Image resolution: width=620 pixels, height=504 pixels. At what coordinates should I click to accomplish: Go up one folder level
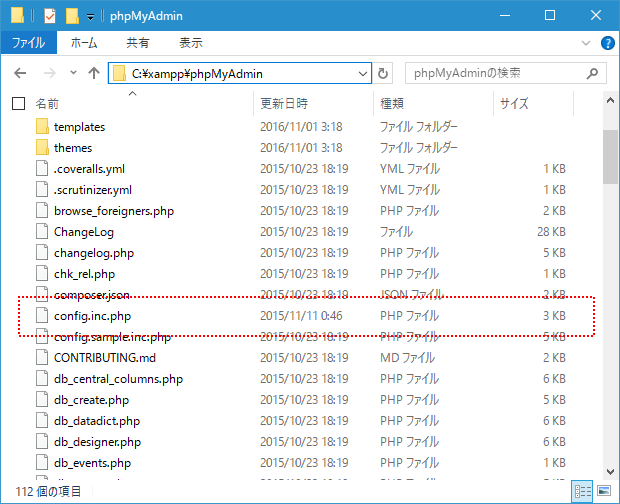pyautogui.click(x=94, y=73)
